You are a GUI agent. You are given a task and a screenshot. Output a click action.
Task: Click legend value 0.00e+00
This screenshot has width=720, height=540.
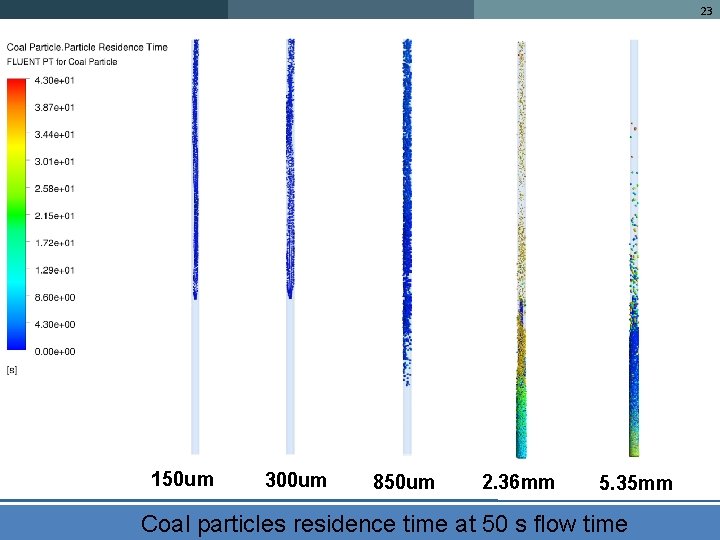55,352
